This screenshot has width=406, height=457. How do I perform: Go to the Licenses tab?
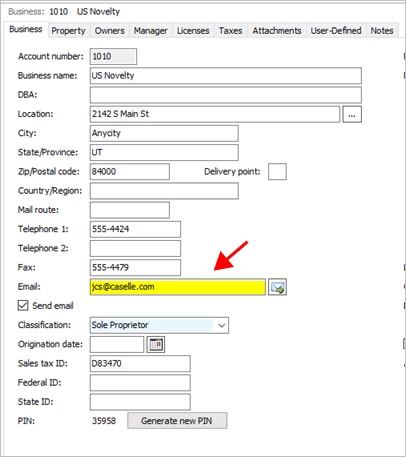click(193, 31)
